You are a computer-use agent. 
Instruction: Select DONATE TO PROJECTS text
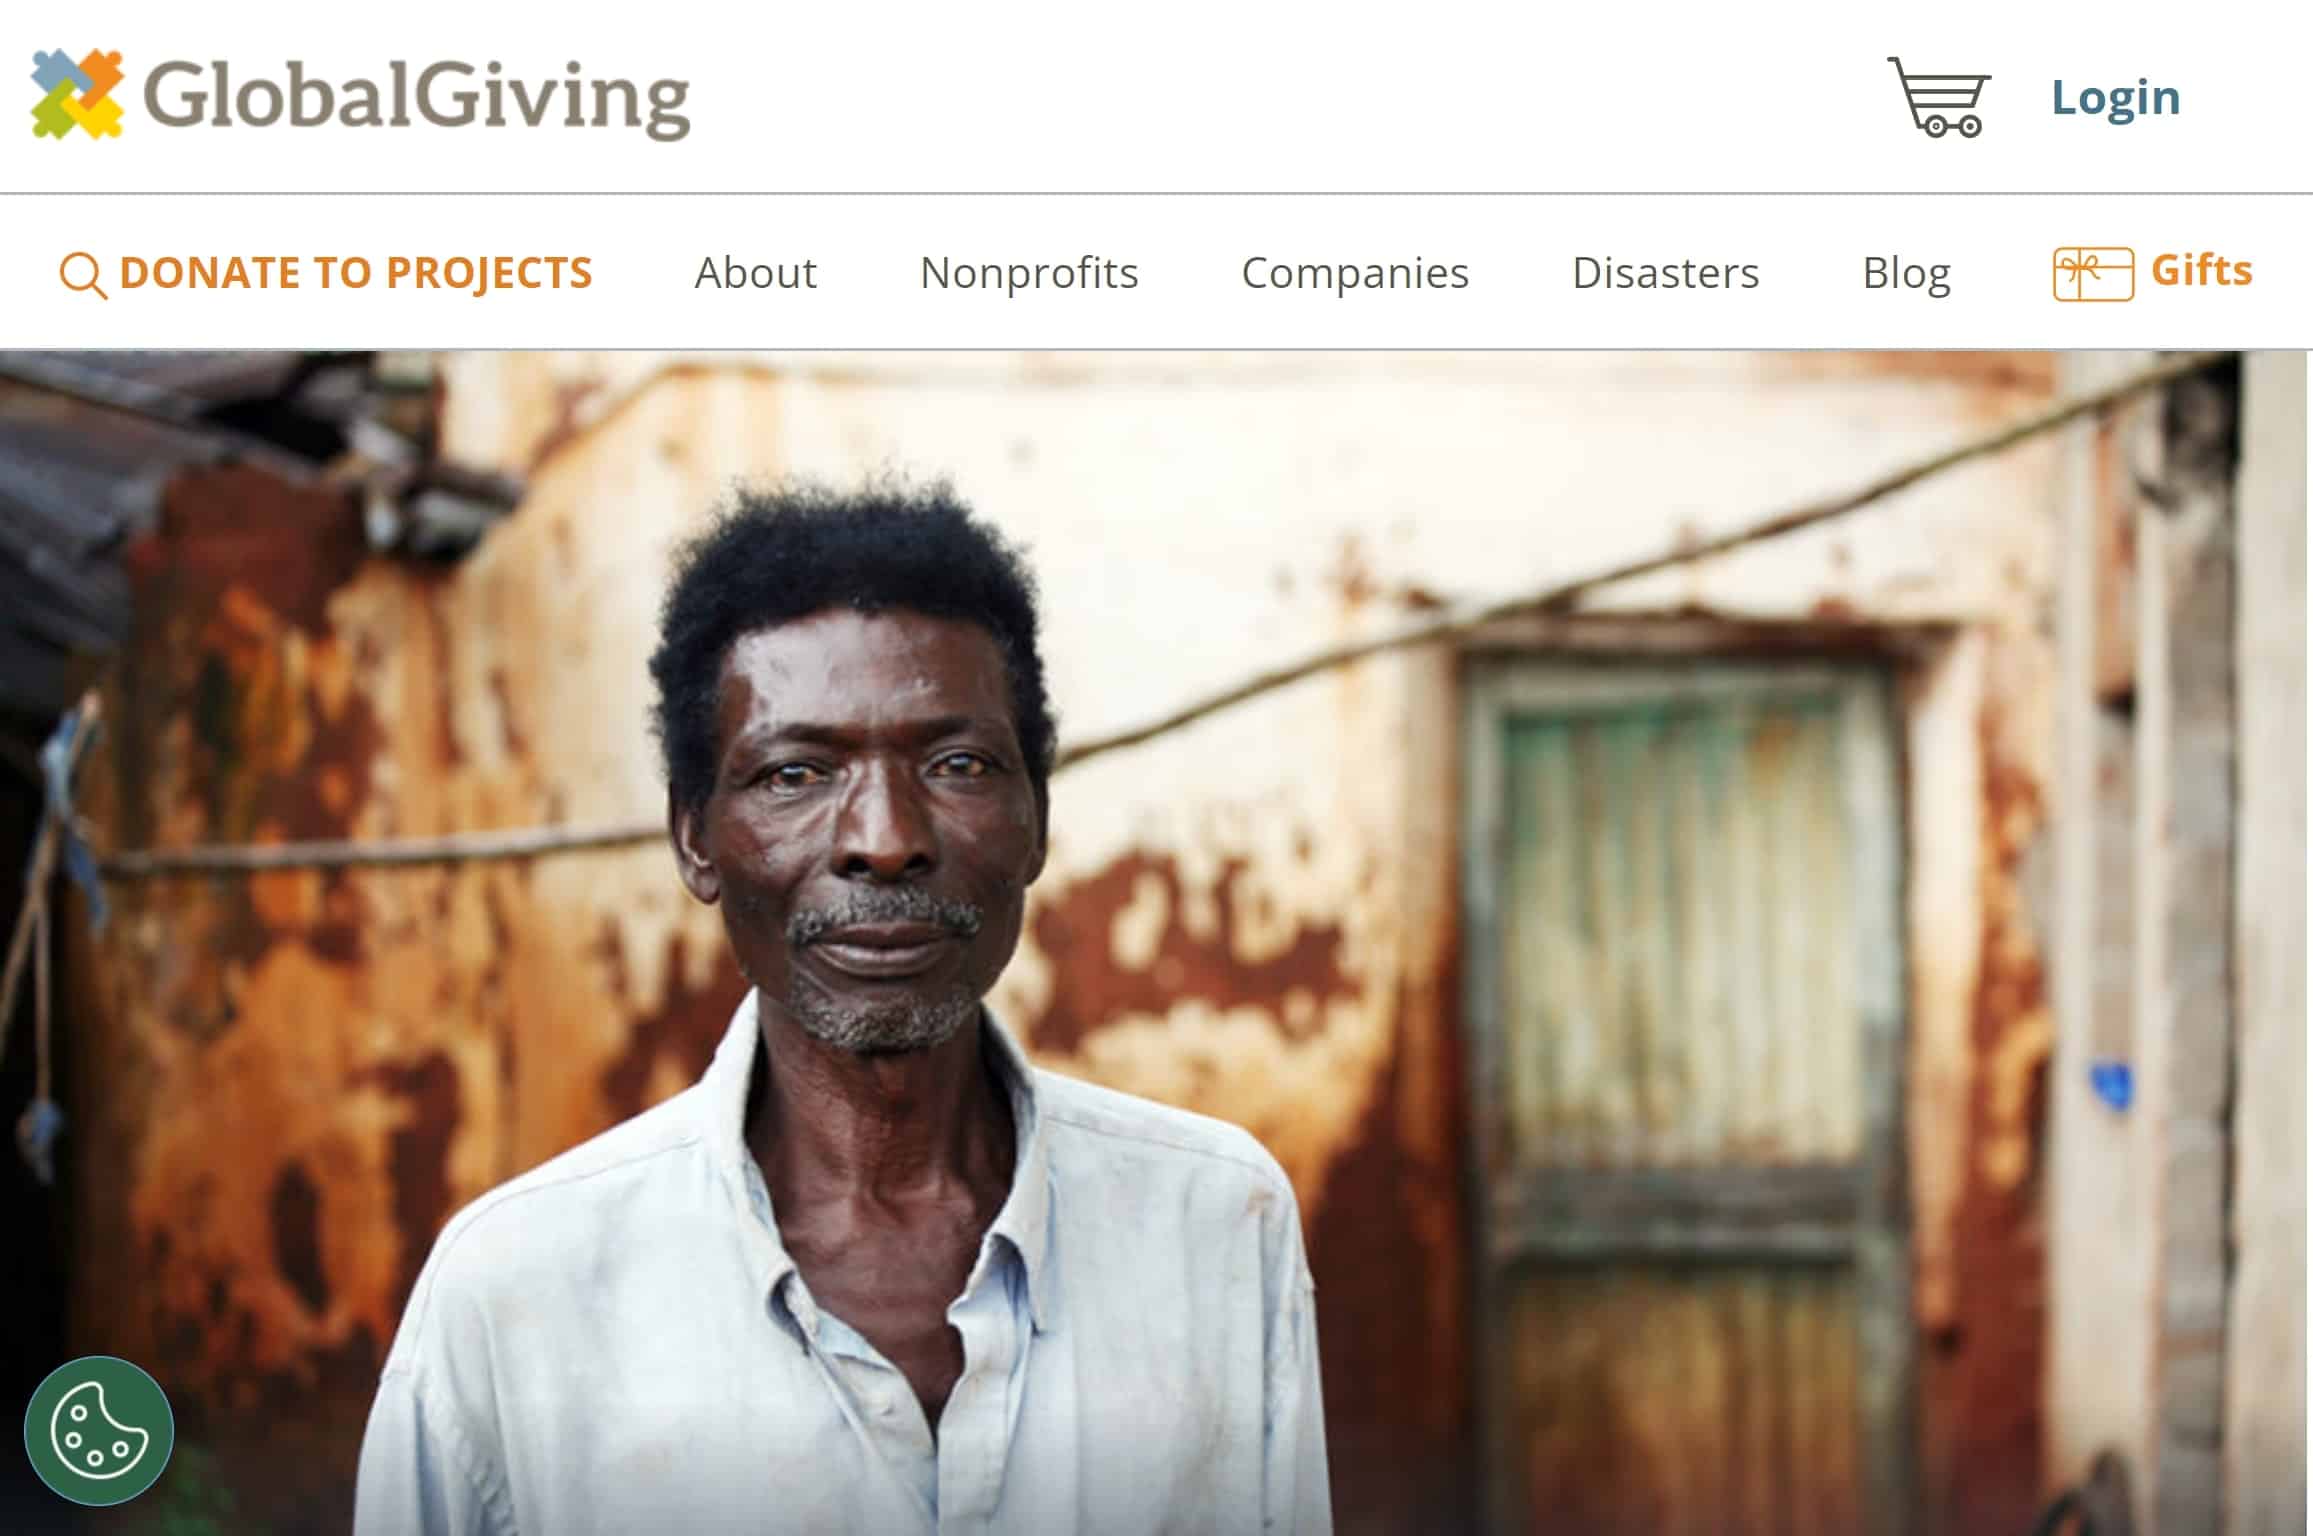[356, 273]
